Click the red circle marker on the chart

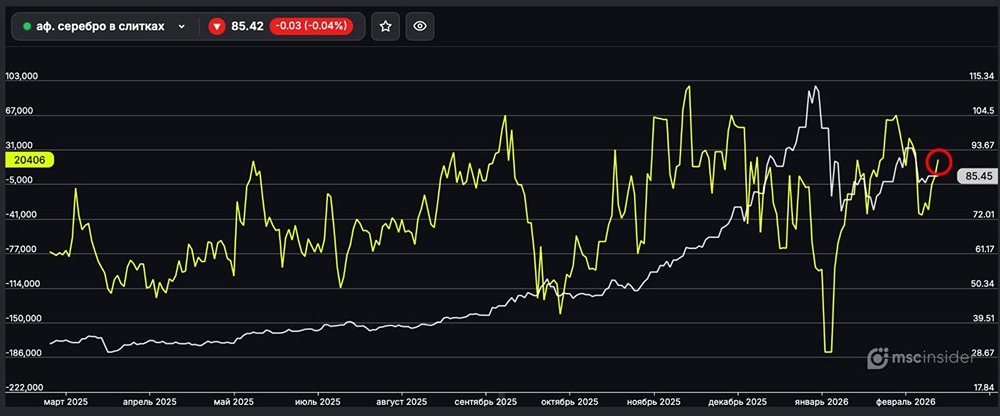point(938,160)
